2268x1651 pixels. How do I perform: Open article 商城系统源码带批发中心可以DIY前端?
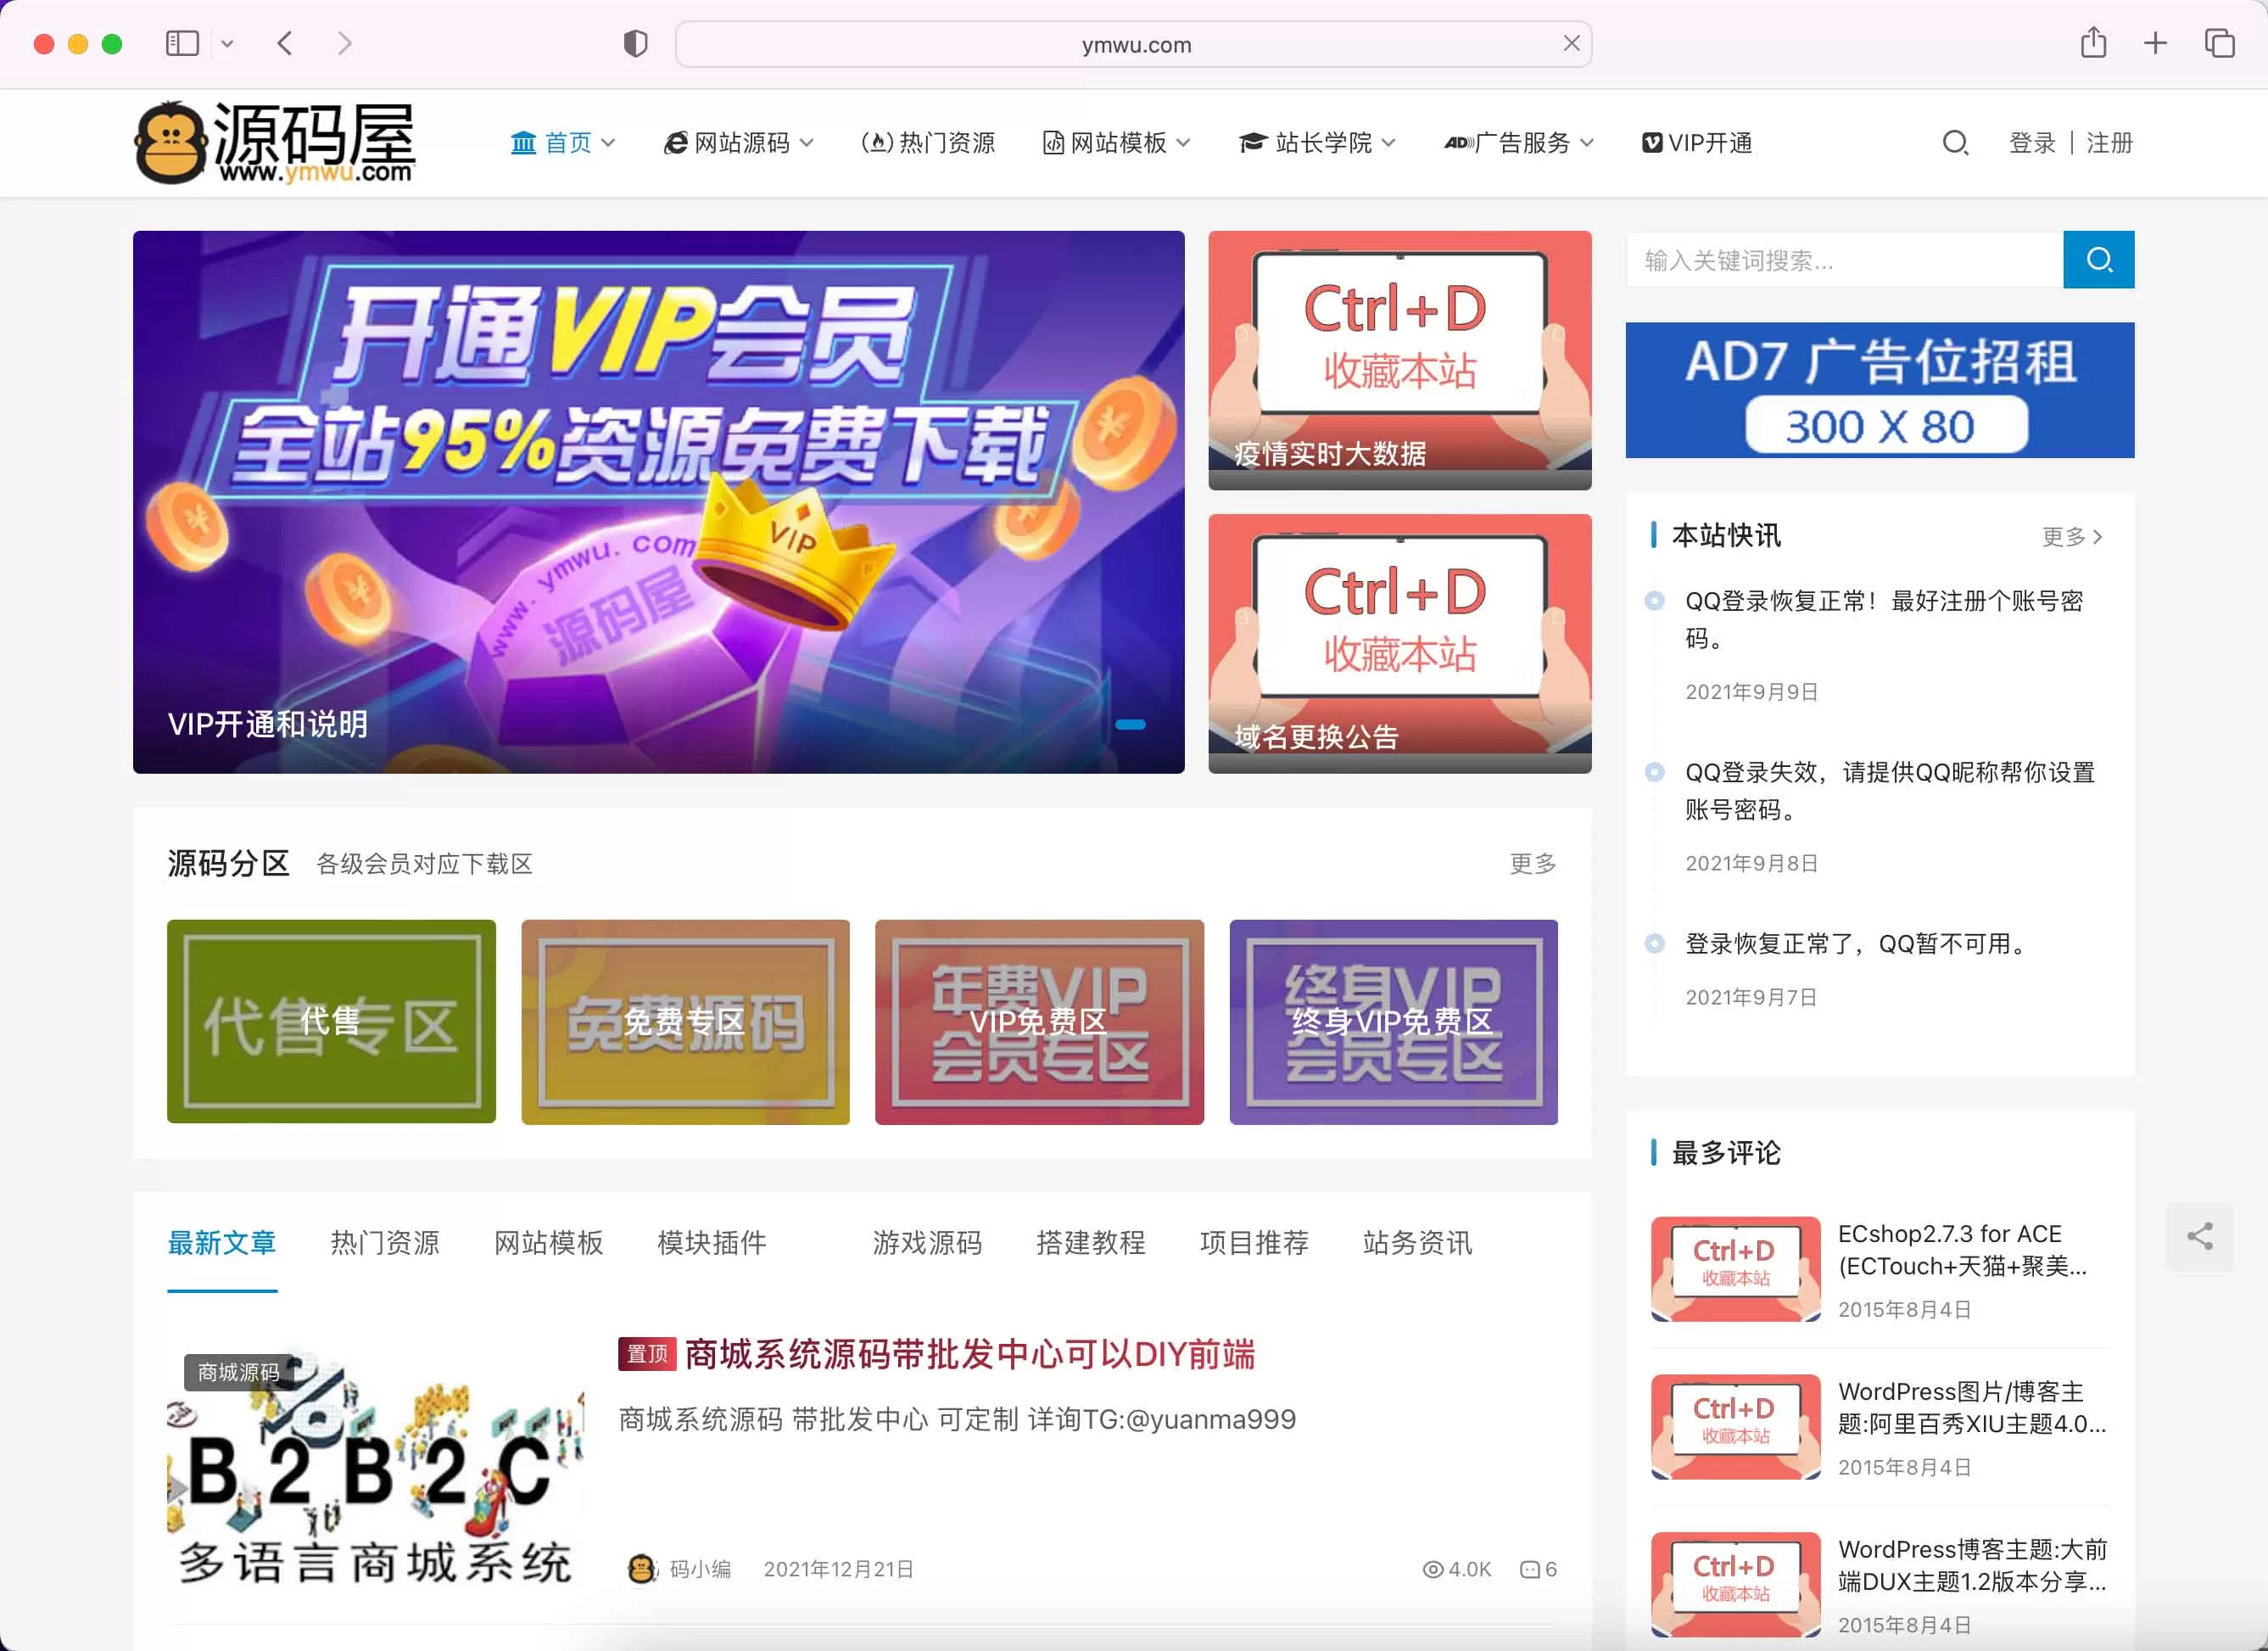pos(969,1354)
